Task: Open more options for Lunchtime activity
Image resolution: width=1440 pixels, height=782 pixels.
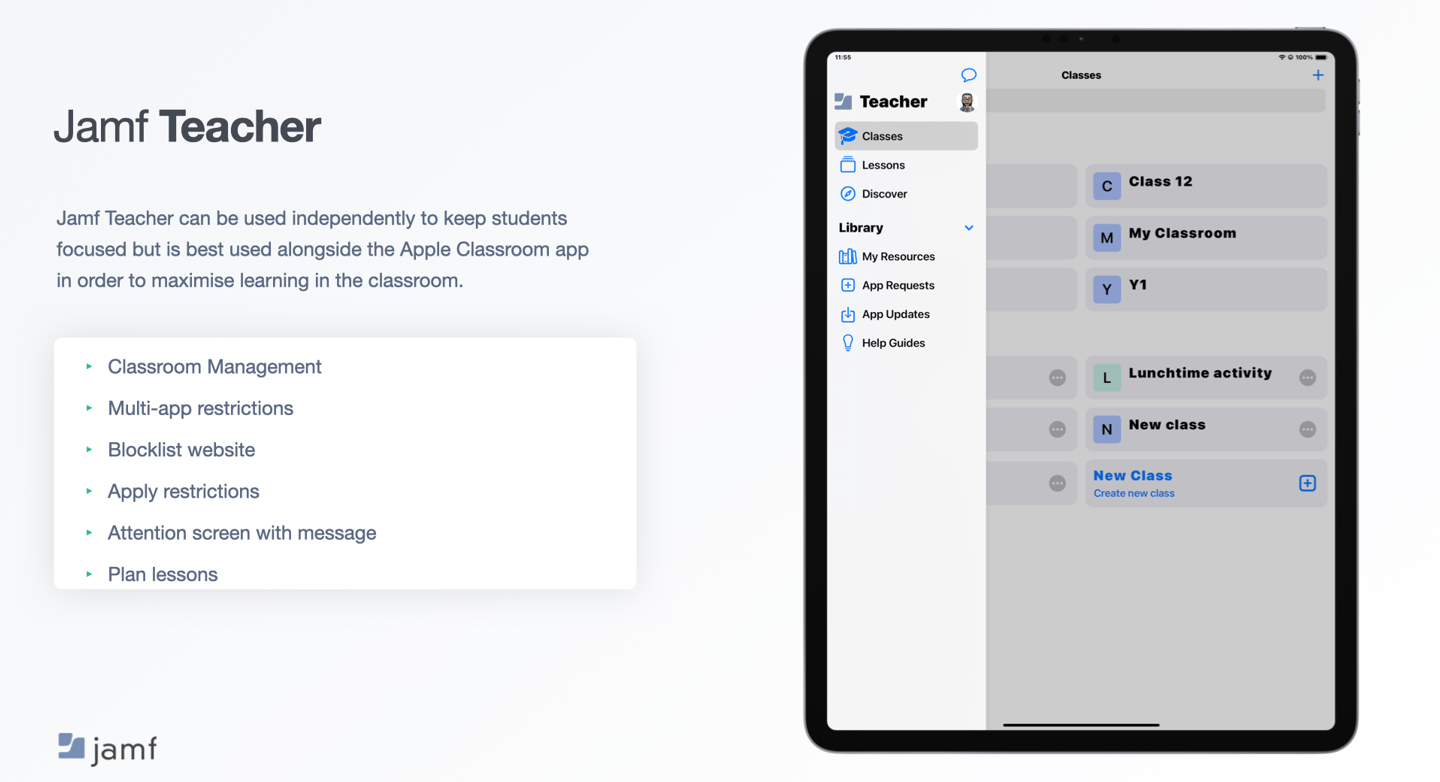Action: point(1307,378)
